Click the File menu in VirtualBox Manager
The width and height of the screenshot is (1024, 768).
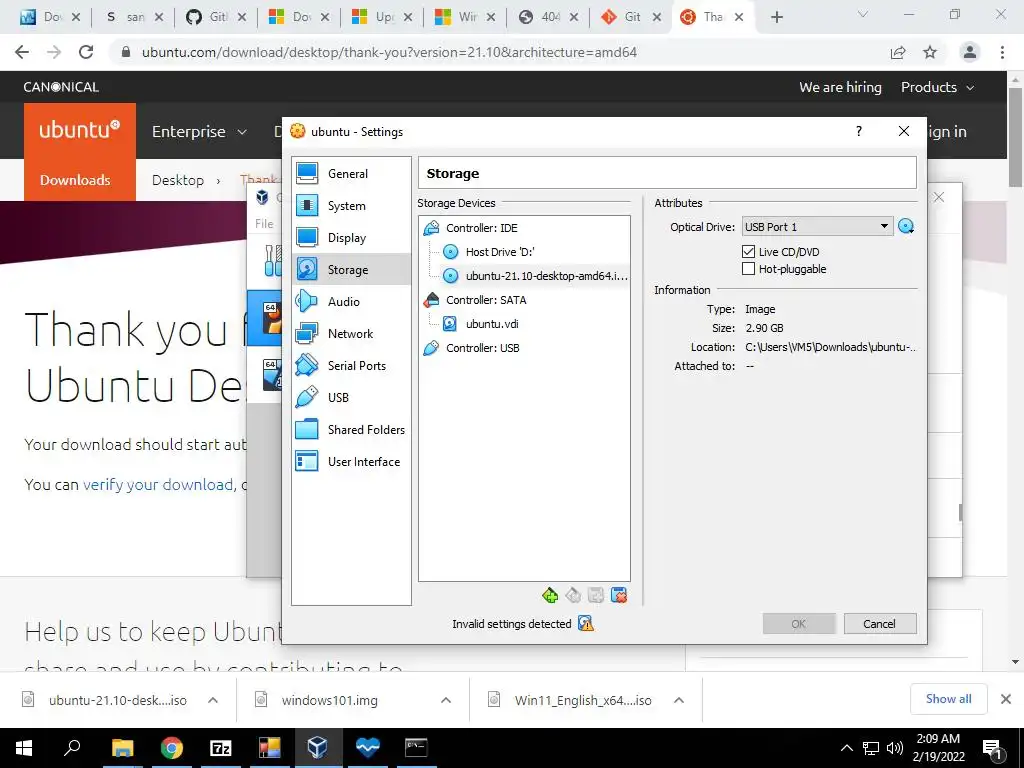pyautogui.click(x=264, y=223)
